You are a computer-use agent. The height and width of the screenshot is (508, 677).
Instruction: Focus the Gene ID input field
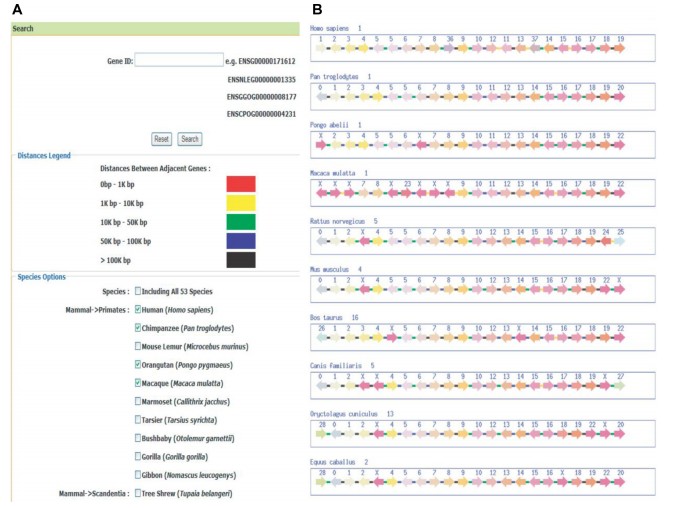pyautogui.click(x=180, y=60)
